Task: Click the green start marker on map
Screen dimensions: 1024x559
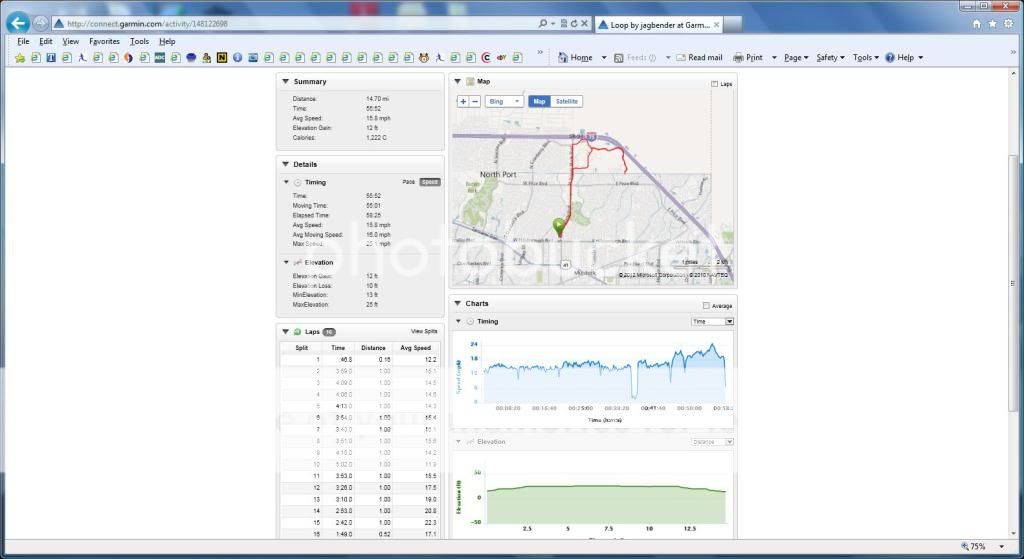Action: [559, 227]
